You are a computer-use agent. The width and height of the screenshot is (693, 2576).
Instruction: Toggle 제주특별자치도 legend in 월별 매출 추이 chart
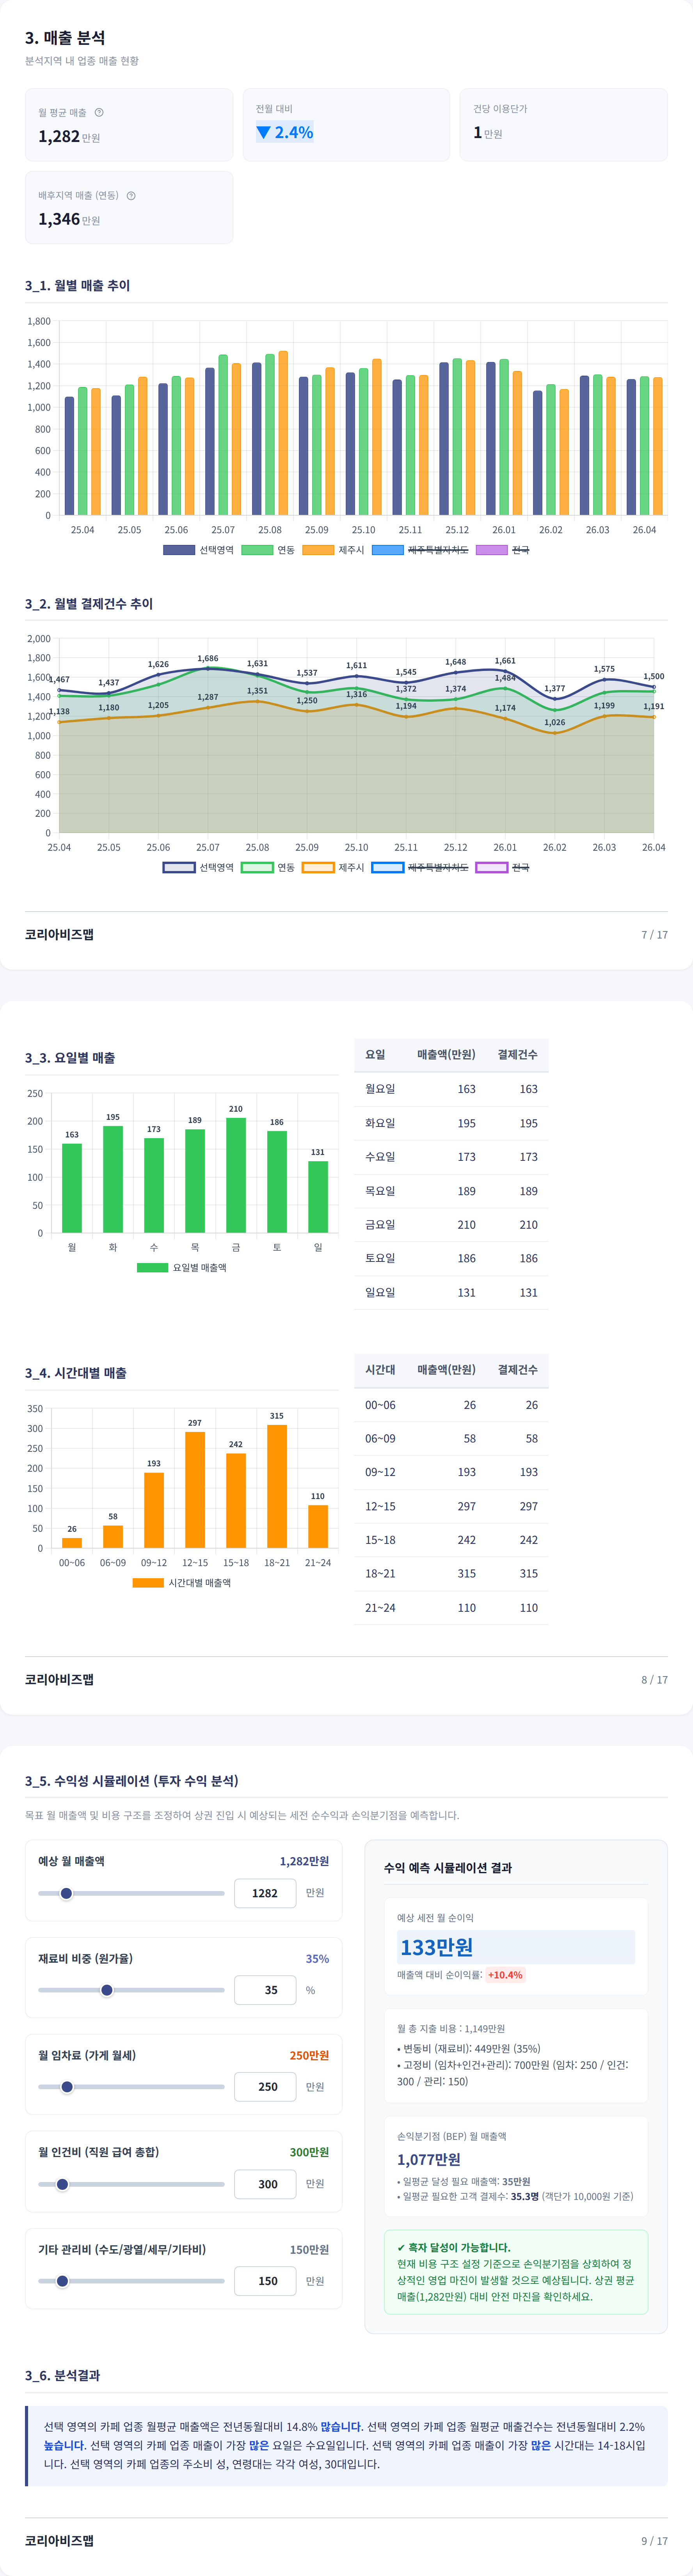pos(420,550)
